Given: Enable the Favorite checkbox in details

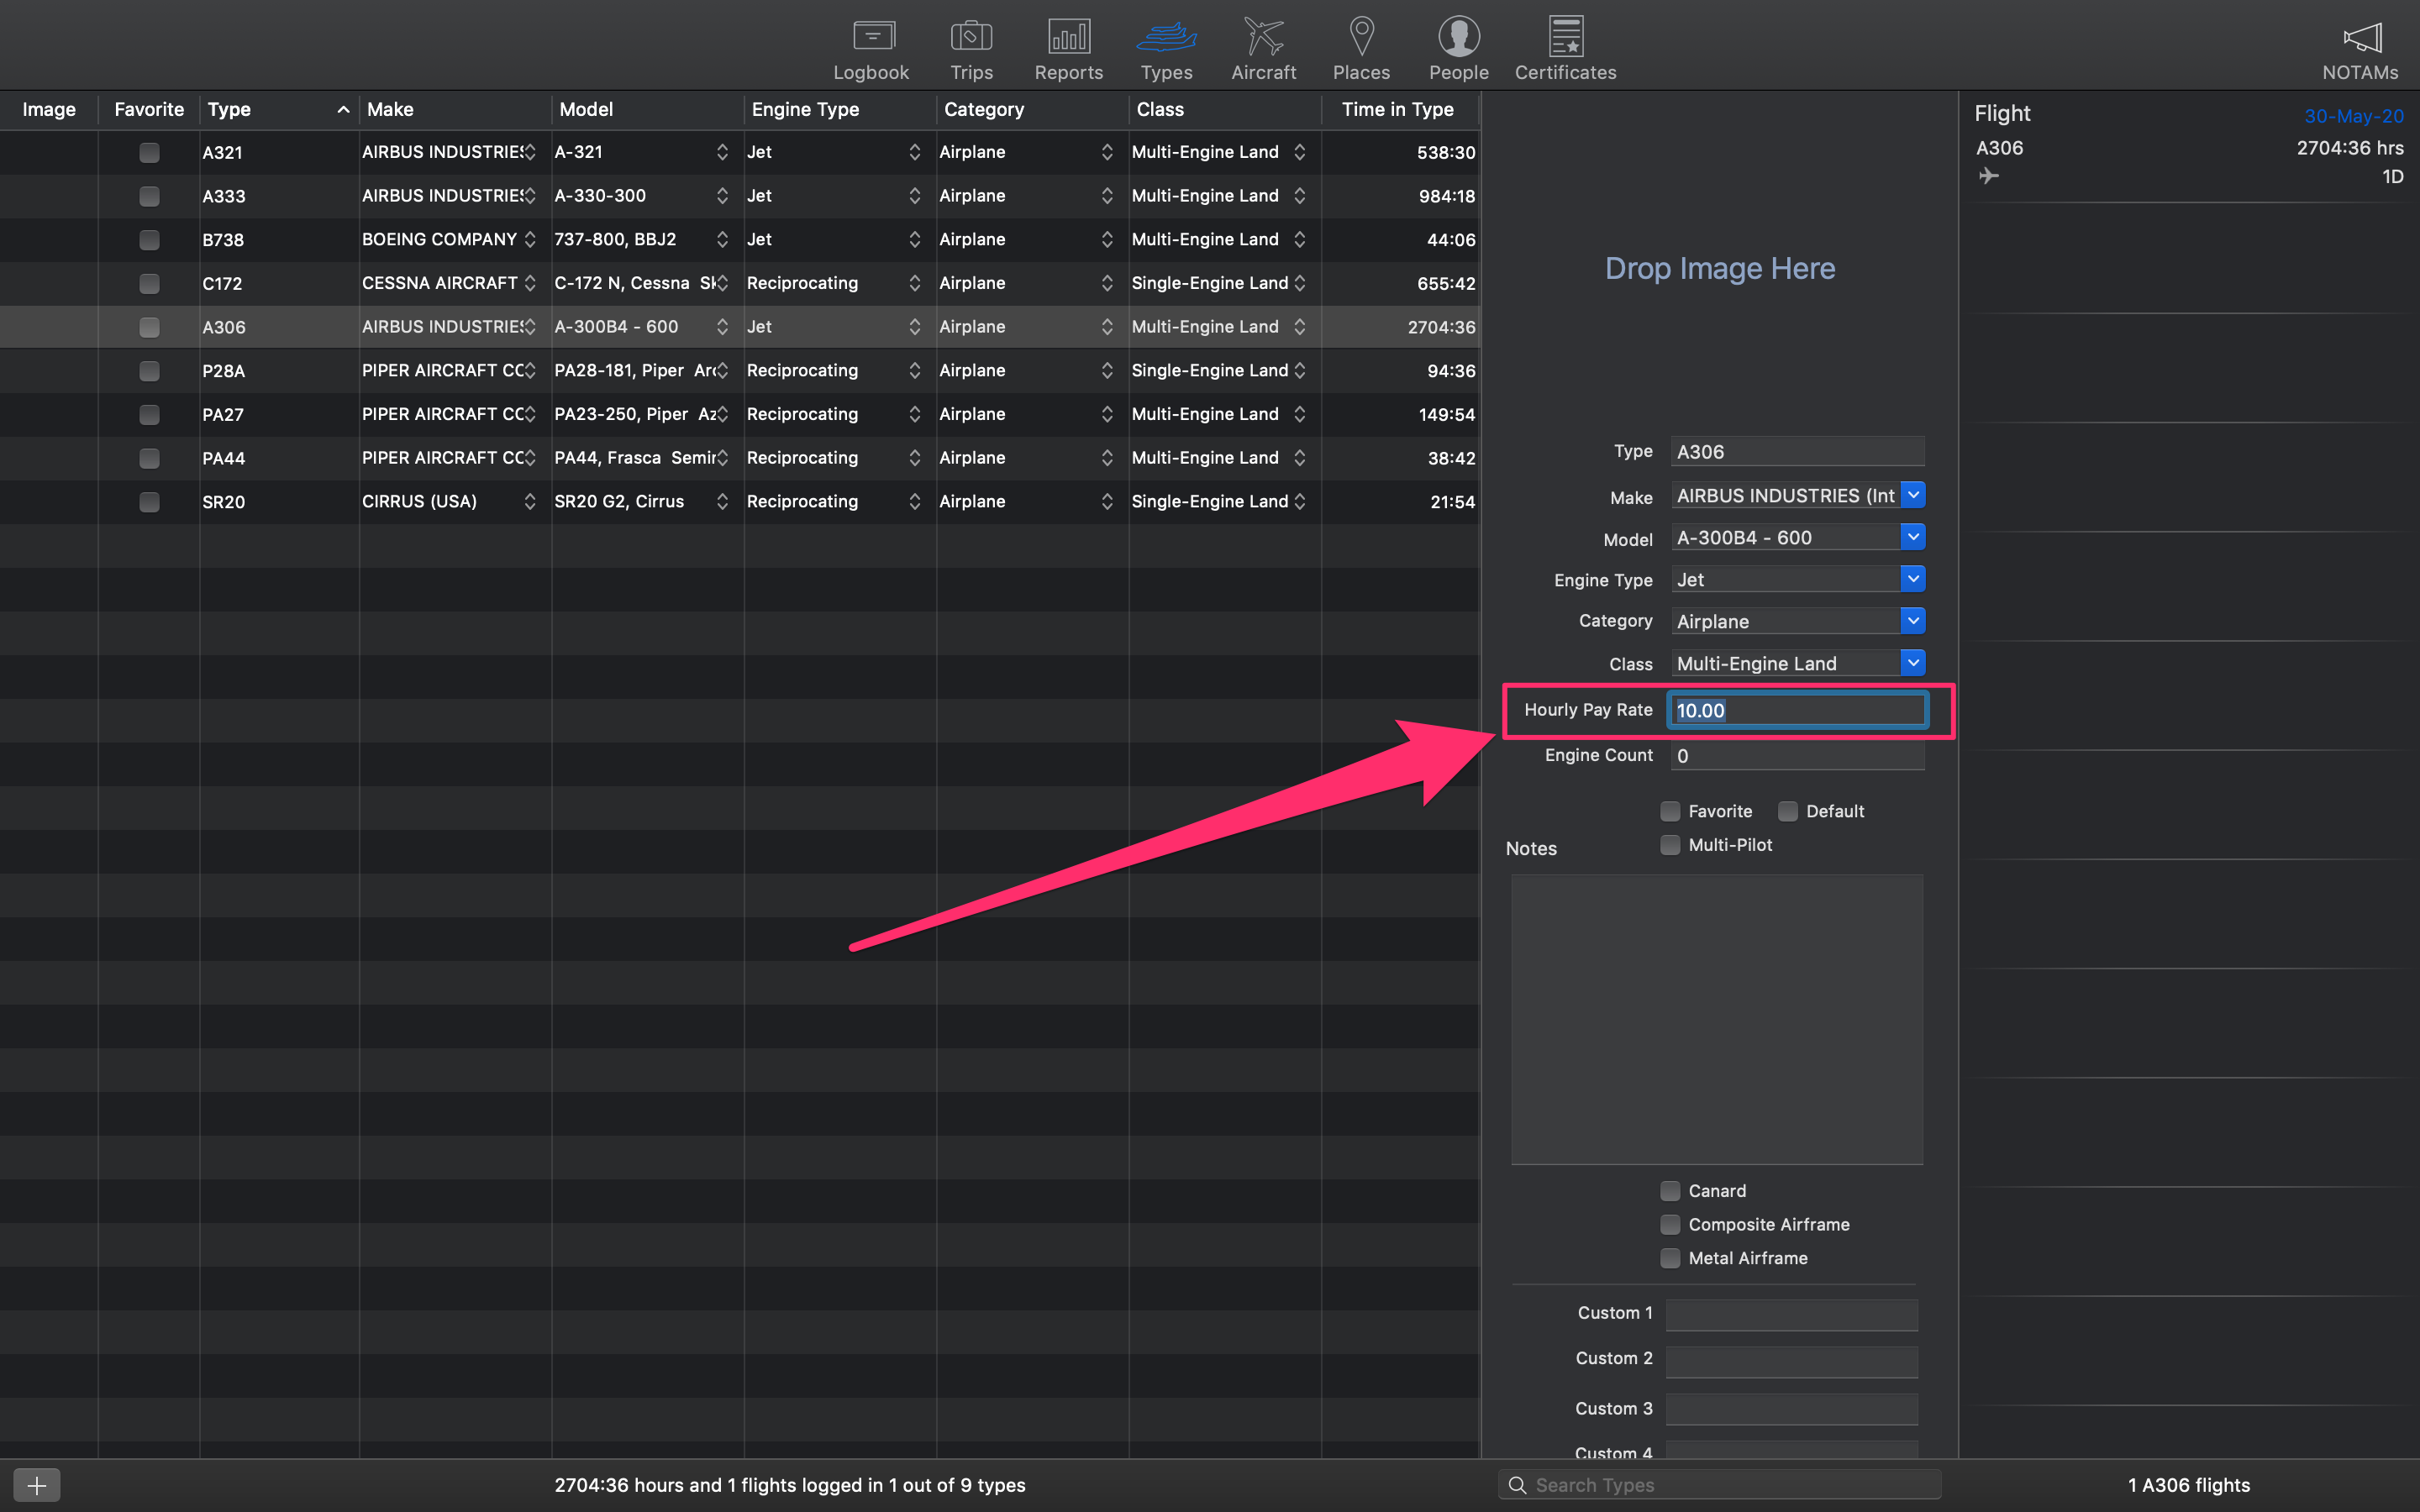Looking at the screenshot, I should (1670, 811).
